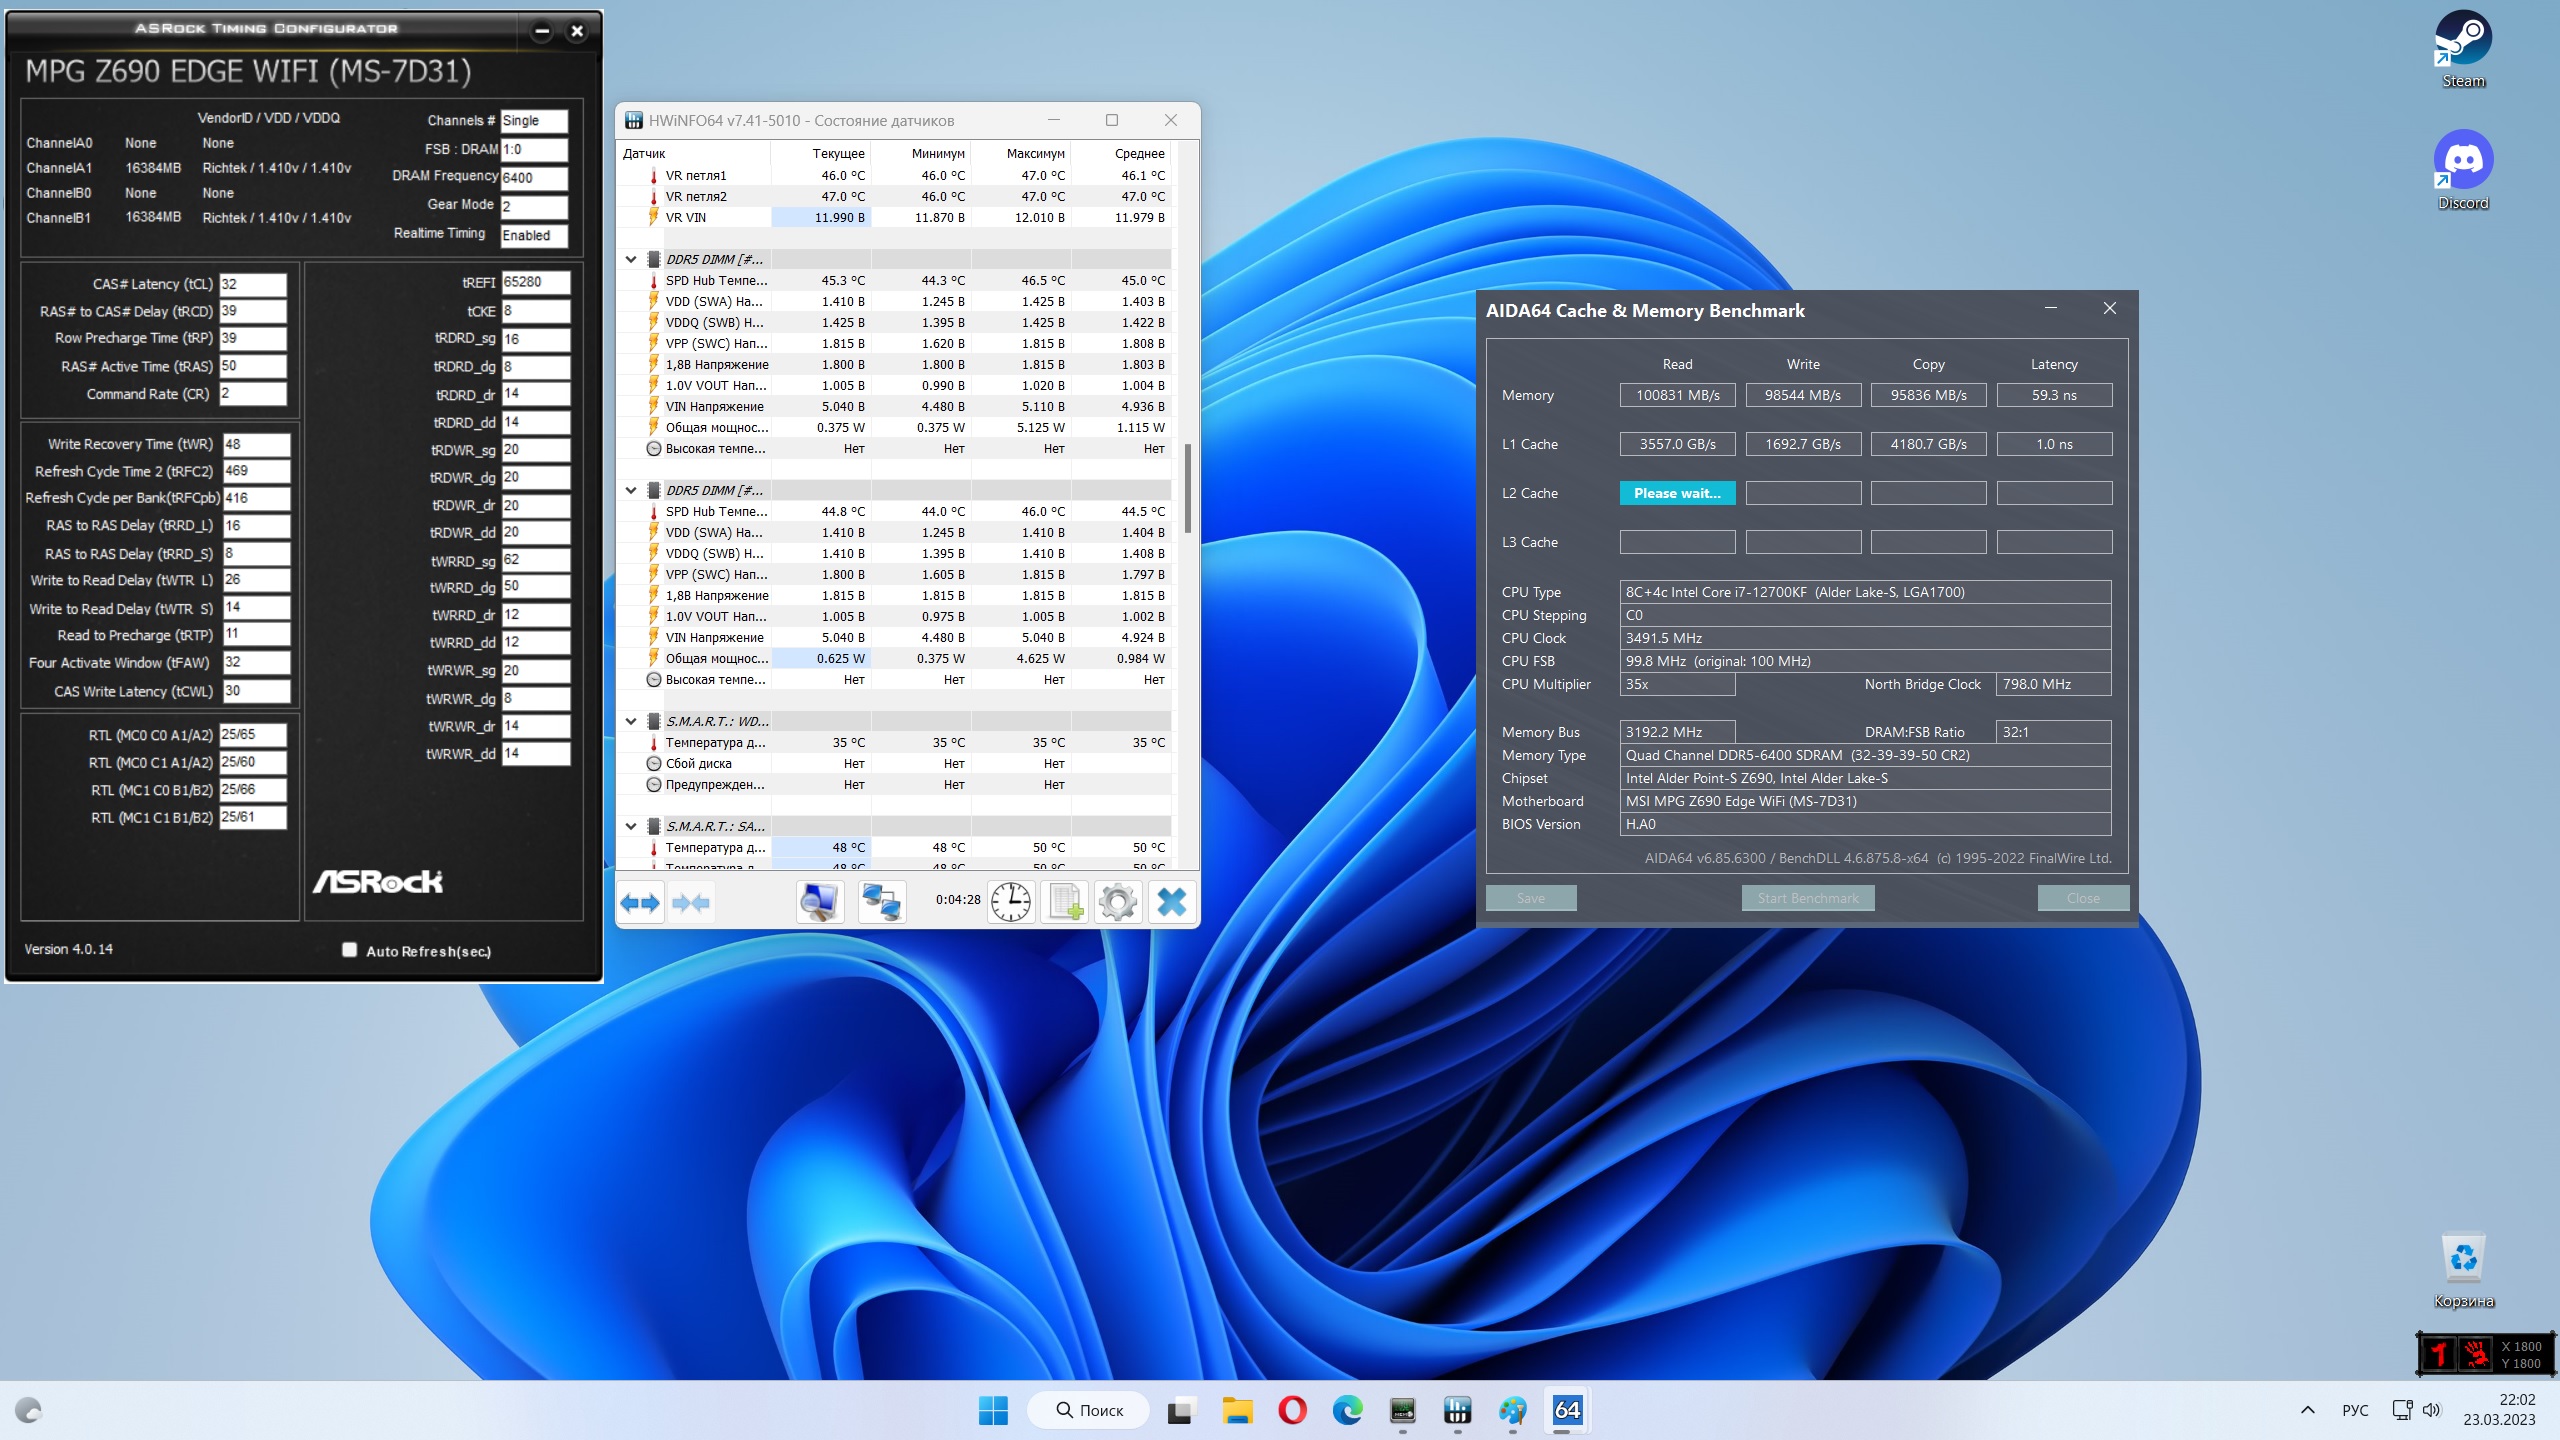Collapse first DDR5 DIMM sensor group
2560x1440 pixels.
(631, 260)
